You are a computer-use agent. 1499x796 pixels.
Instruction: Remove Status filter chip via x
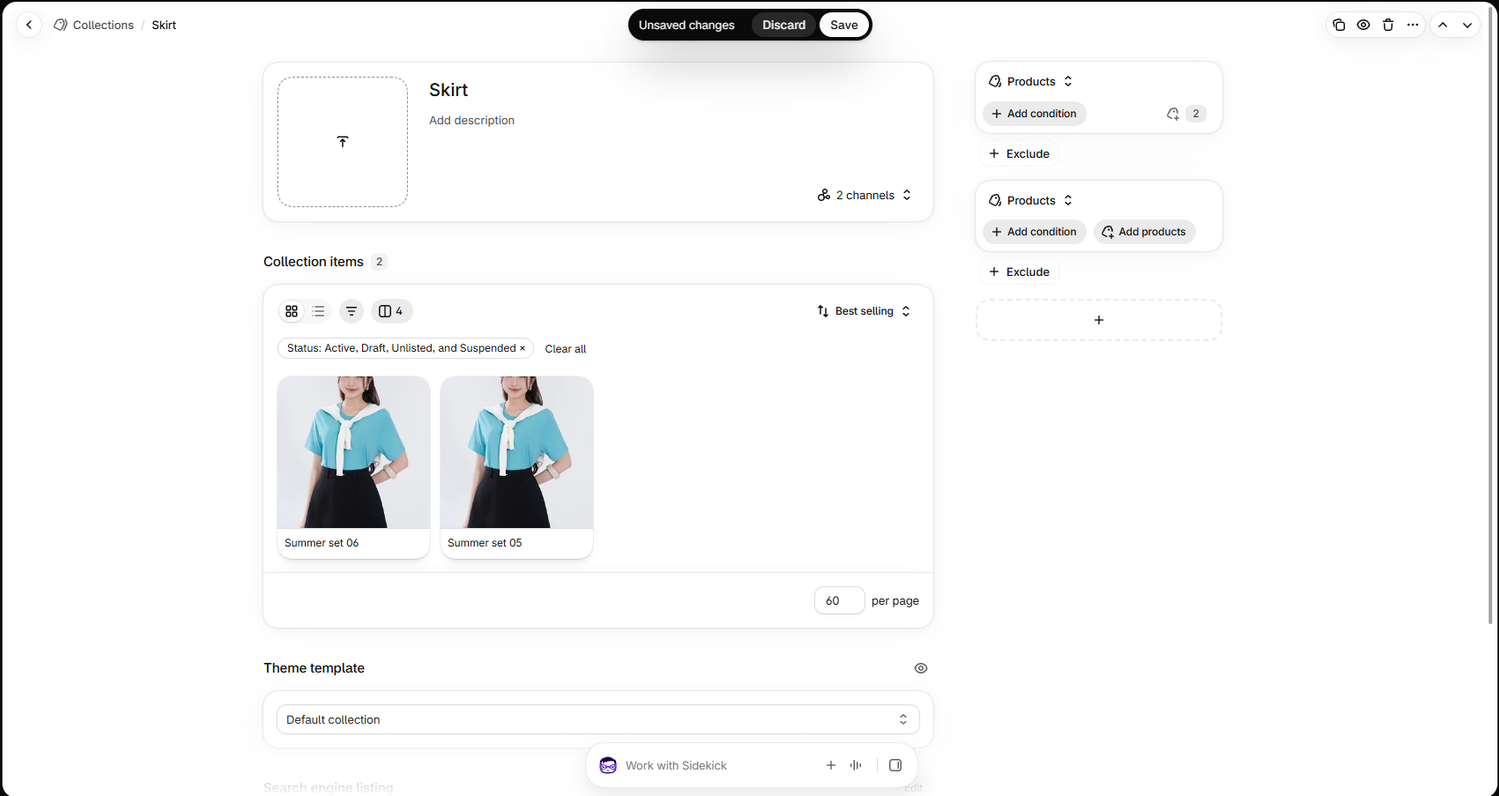point(522,348)
